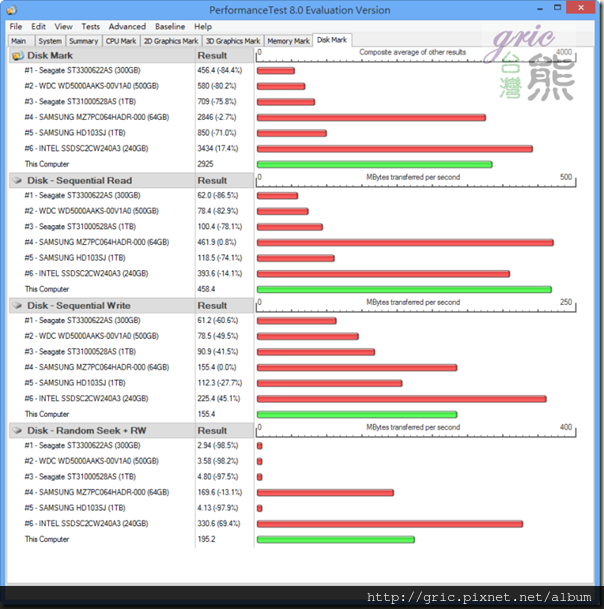The image size is (604, 609).
Task: Click Sequential Read result 461.9 (0.8%)
Action: click(x=217, y=242)
